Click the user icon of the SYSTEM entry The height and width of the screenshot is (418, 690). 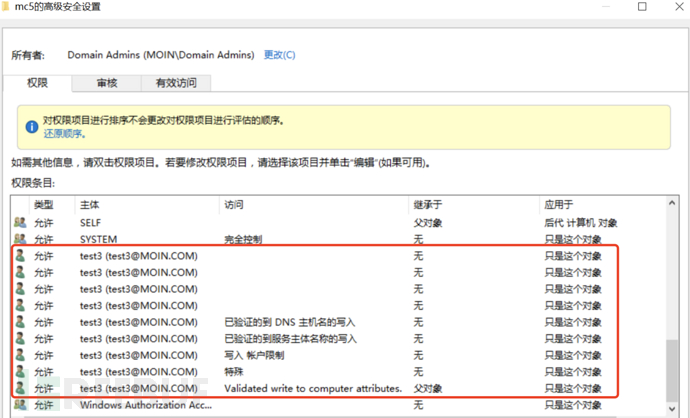point(20,239)
